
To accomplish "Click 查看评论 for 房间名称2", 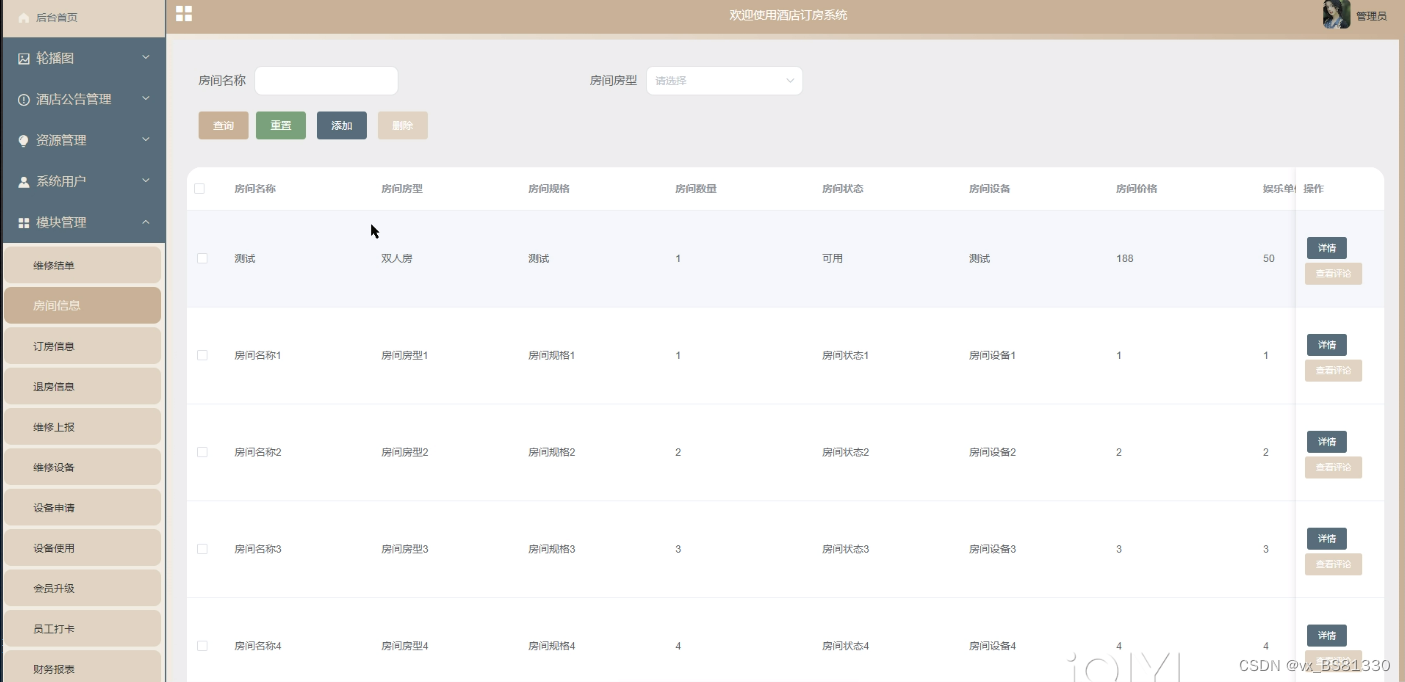I will pyautogui.click(x=1333, y=468).
